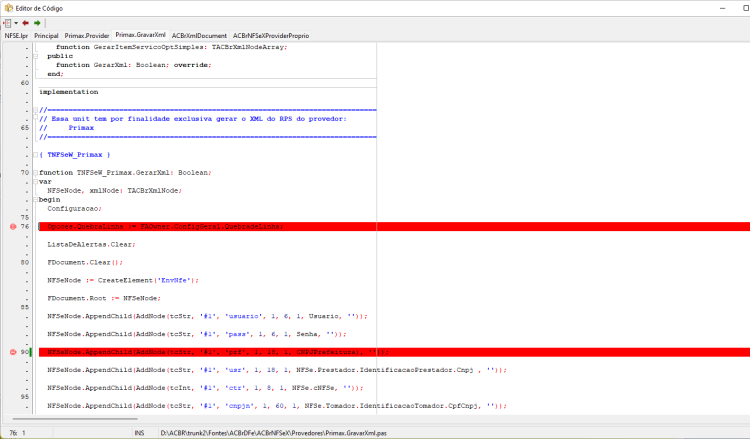Screen dimensions: 750x439
Task: Click the Primax.GravarXml.pas file path in status bar
Action: tap(274, 433)
